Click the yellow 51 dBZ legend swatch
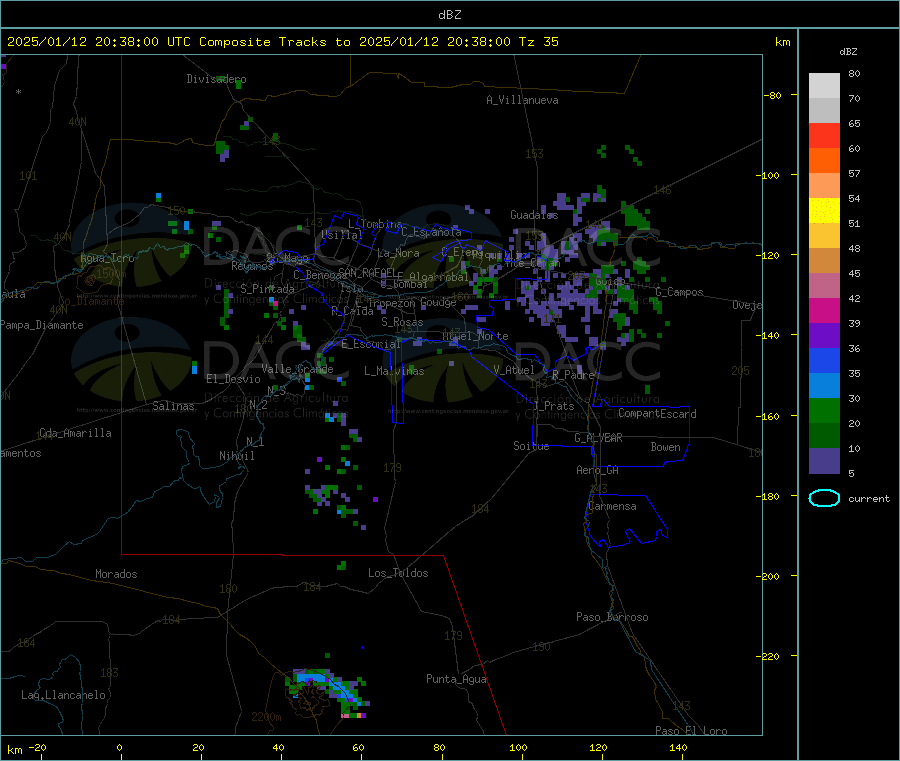This screenshot has height=761, width=900. pyautogui.click(x=824, y=211)
